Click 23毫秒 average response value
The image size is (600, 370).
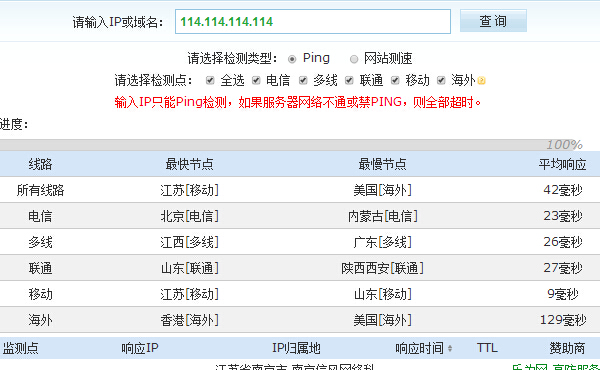click(563, 216)
